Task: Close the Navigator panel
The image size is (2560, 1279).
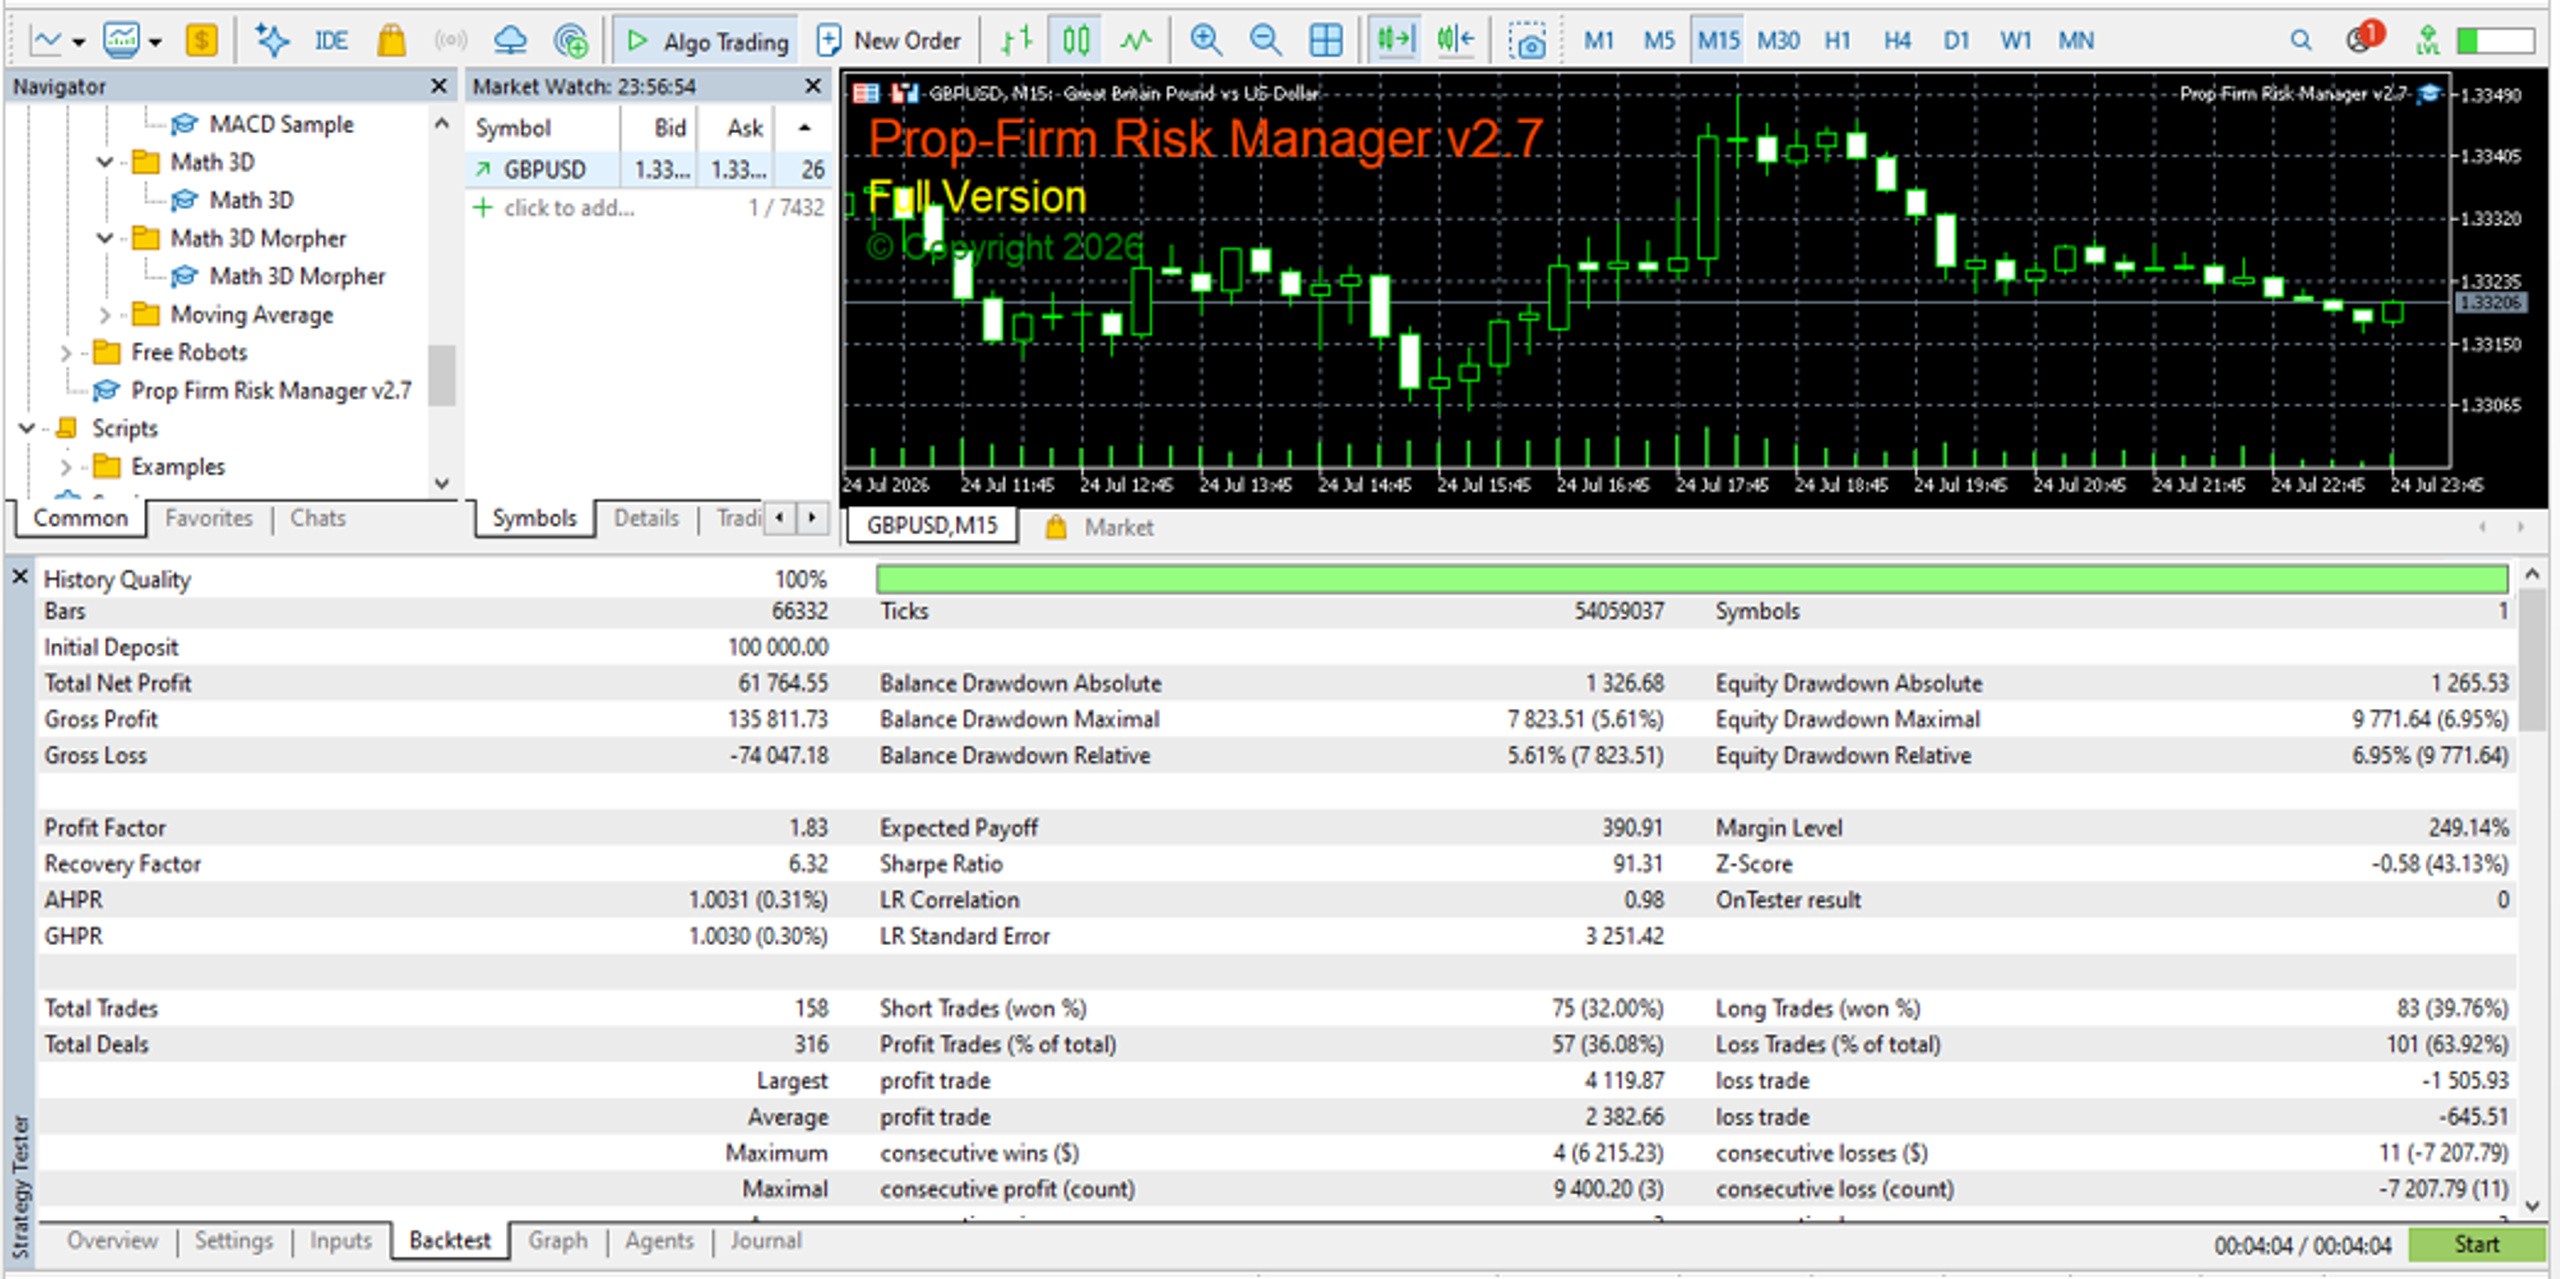Action: tap(438, 87)
